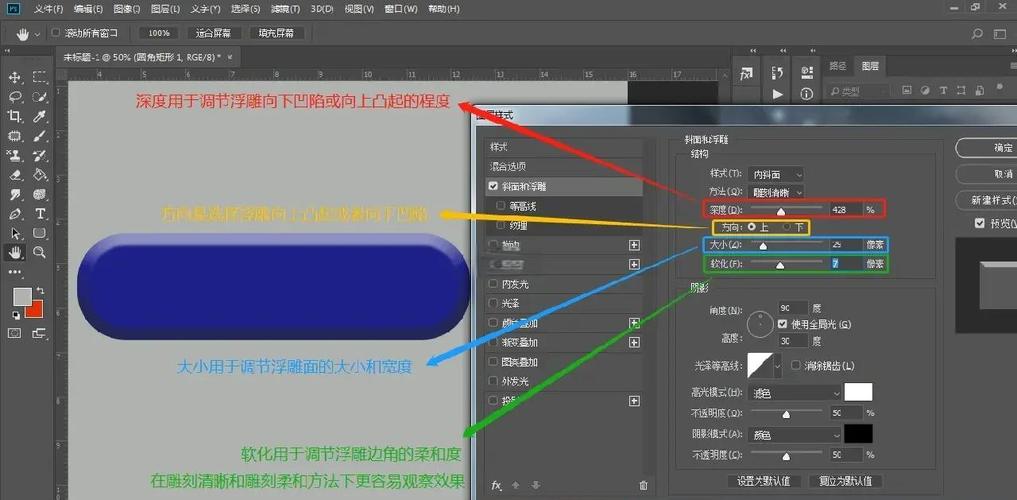Open the 样式(T) 内斜面 dropdown
1017x500 pixels.
776,174
